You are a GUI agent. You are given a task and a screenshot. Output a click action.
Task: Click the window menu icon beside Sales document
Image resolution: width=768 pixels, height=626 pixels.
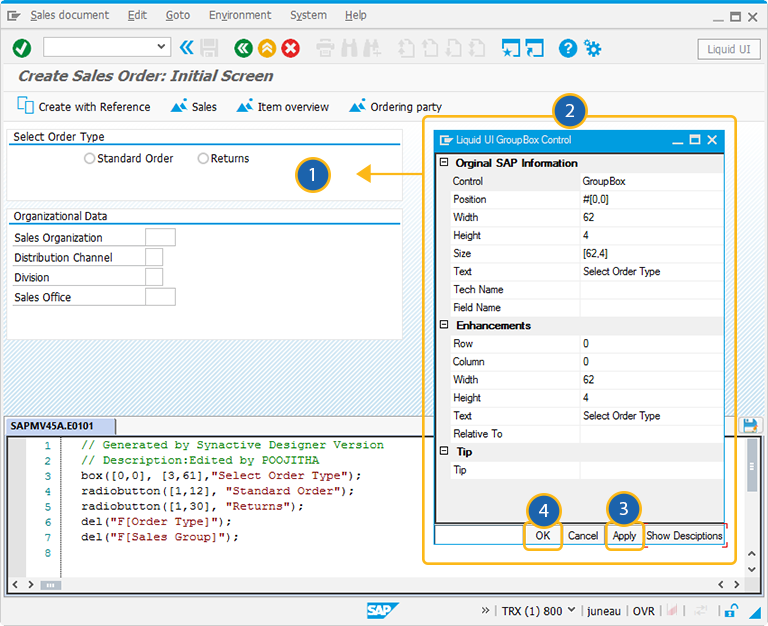[x=14, y=16]
